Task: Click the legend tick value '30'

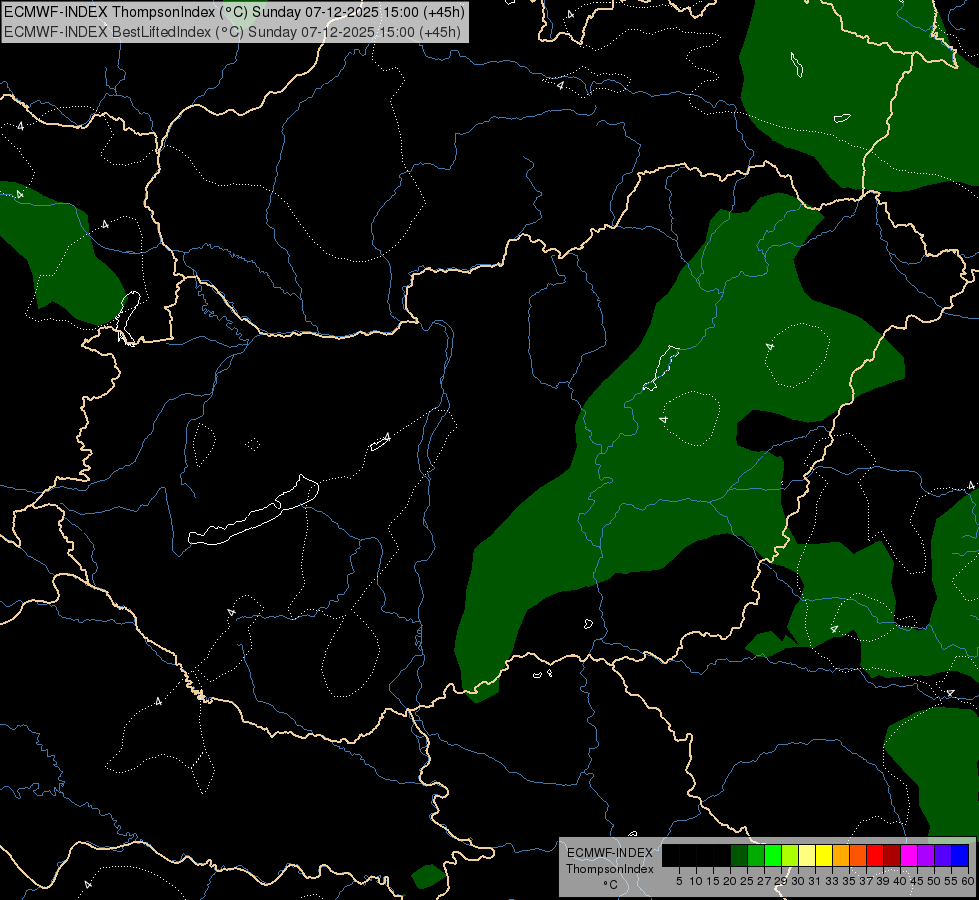Action: point(798,881)
